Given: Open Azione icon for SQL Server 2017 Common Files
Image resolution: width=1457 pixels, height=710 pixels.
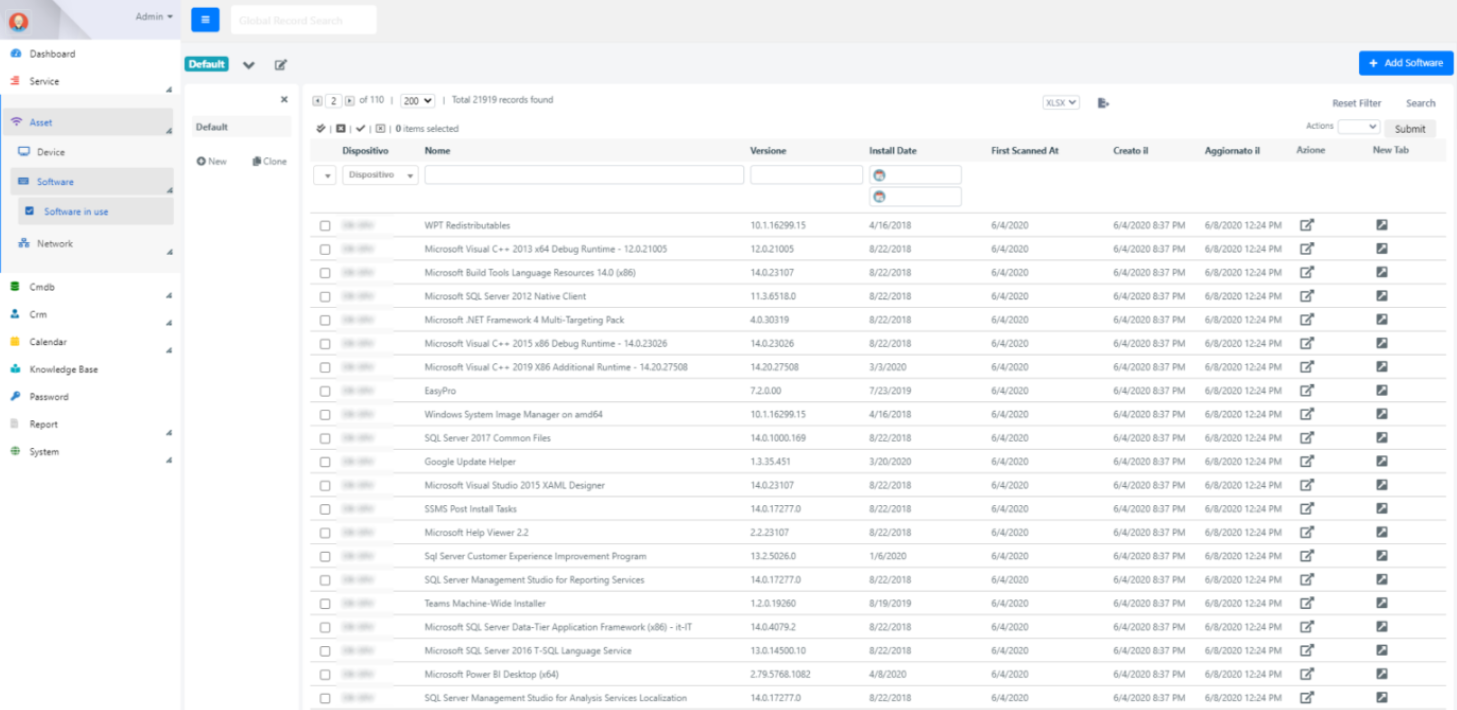Looking at the screenshot, I should 1307,437.
